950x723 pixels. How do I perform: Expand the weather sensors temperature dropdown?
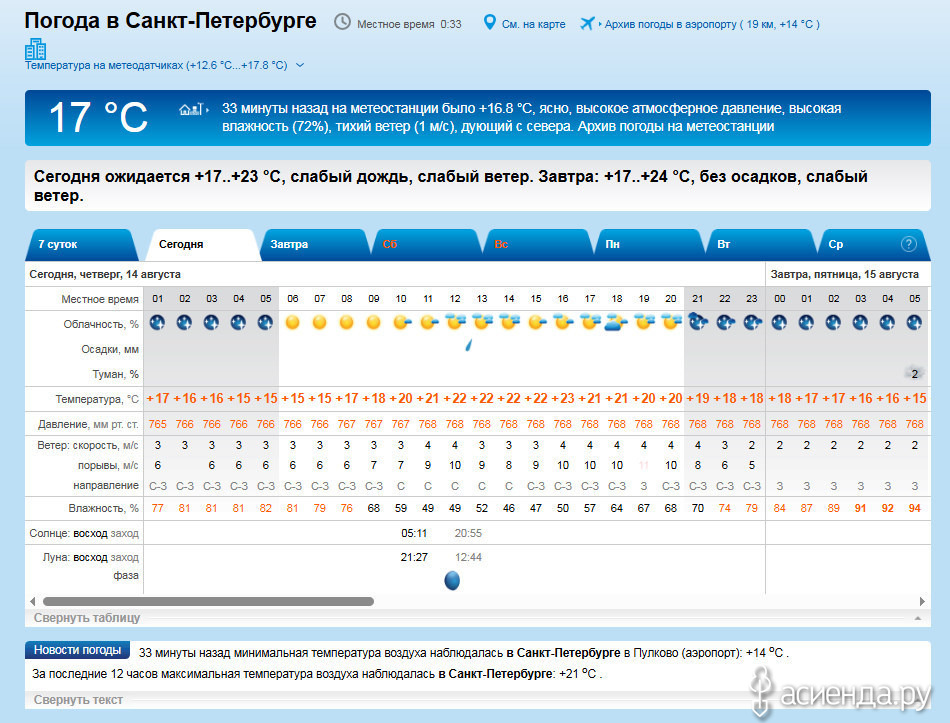(x=300, y=65)
